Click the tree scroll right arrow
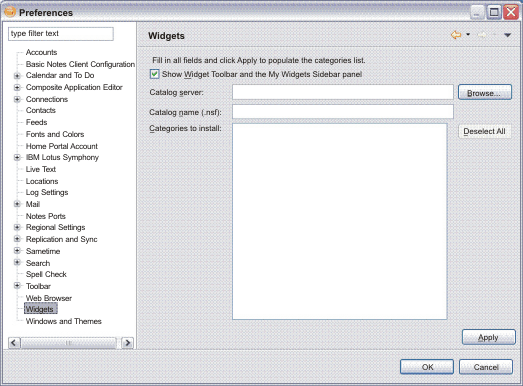The width and height of the screenshot is (523, 386). coord(127,343)
